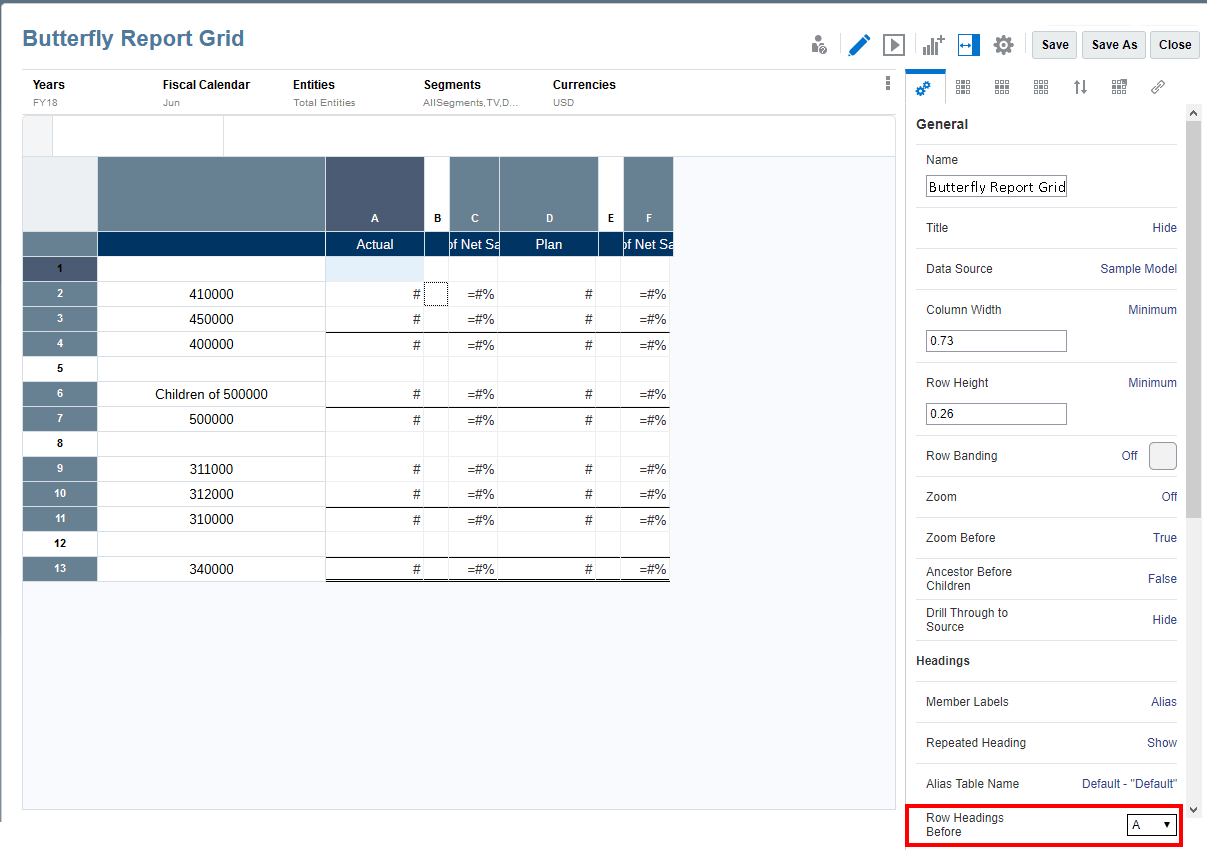Click the blue pencil edit icon

[859, 45]
